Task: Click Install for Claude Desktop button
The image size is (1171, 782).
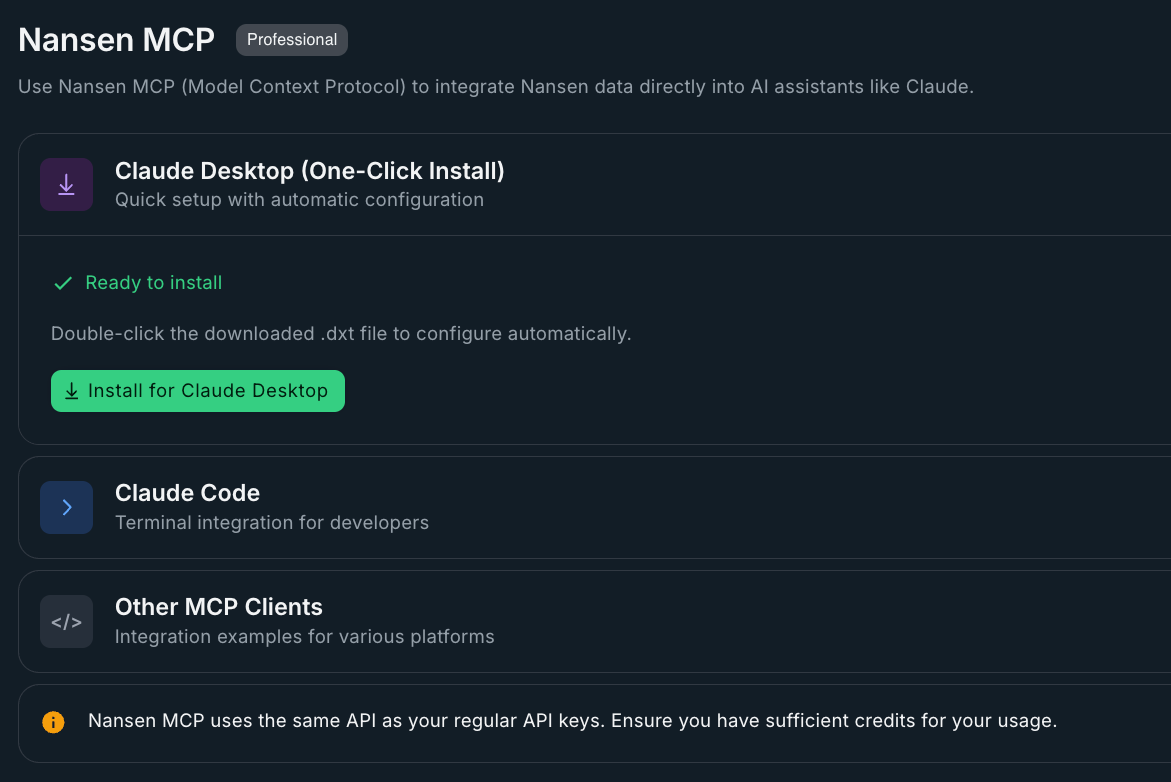Action: (x=198, y=391)
